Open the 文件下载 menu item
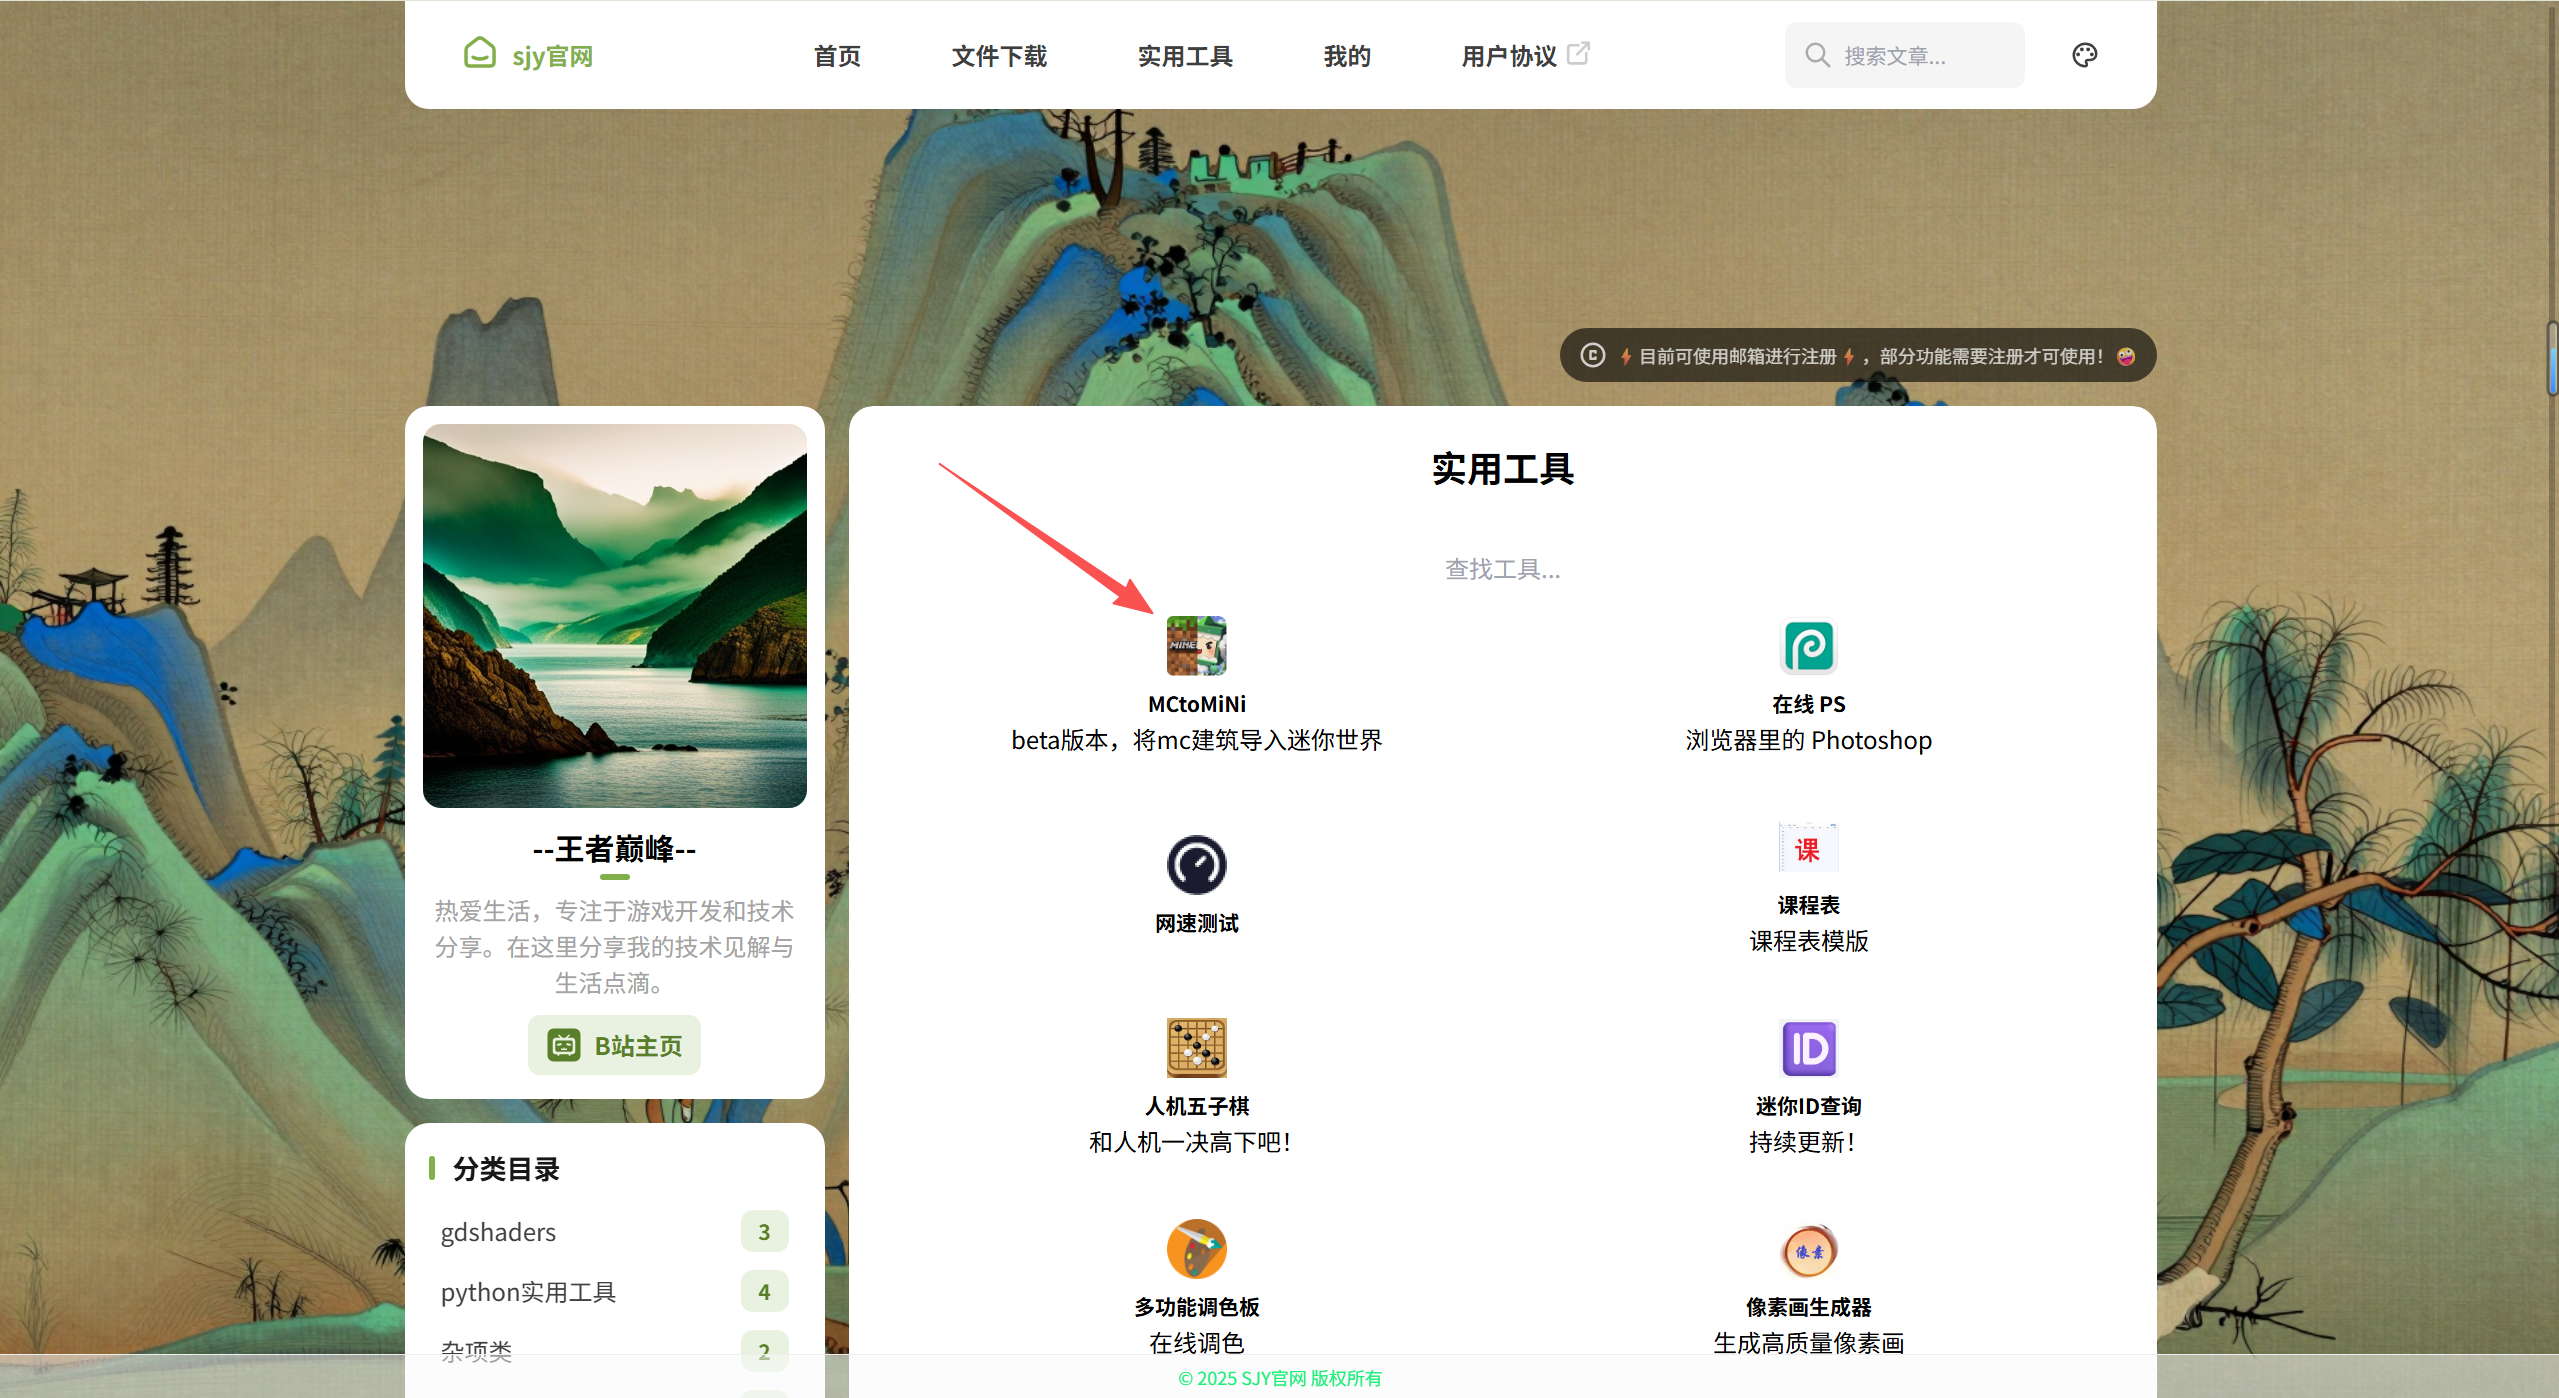 click(999, 56)
